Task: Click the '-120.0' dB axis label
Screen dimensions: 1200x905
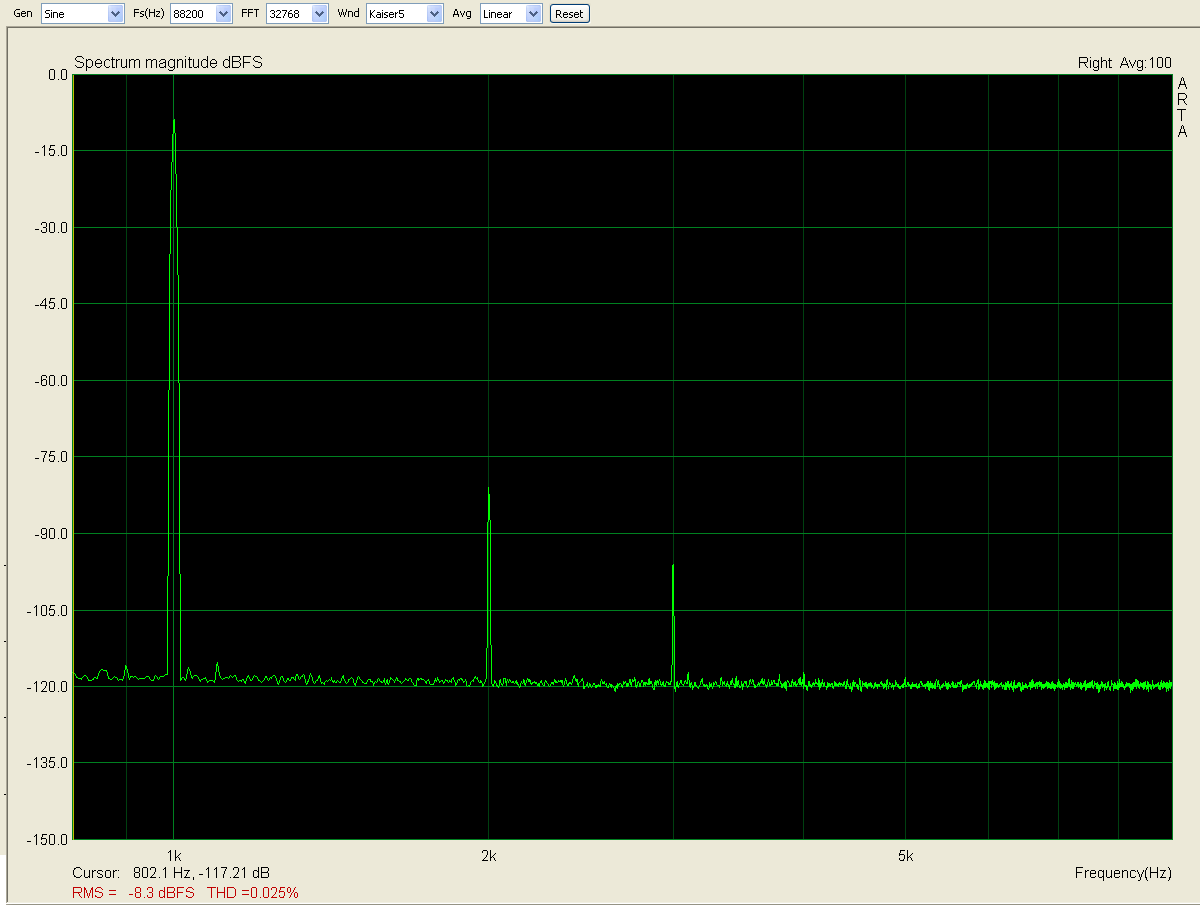Action: pos(48,687)
